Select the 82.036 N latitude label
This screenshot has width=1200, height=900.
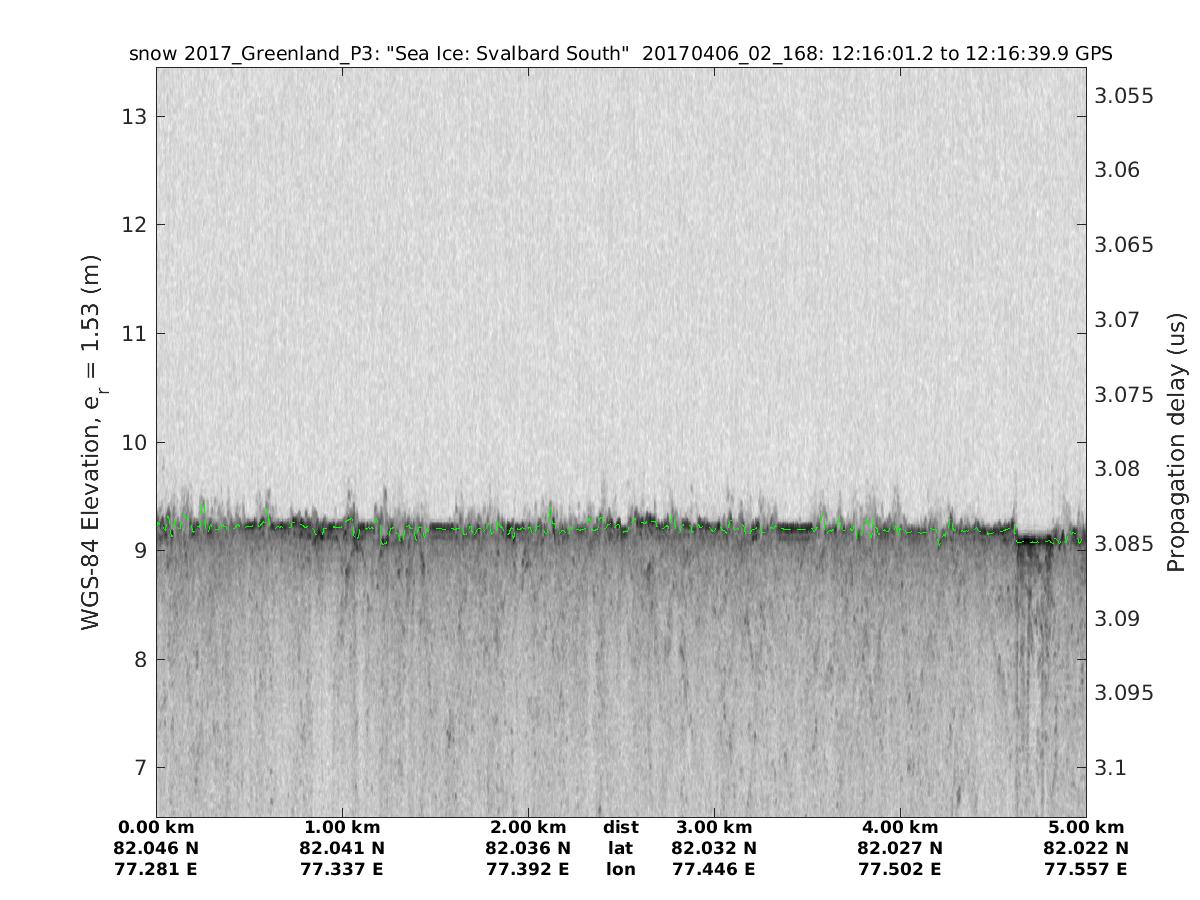[x=528, y=848]
